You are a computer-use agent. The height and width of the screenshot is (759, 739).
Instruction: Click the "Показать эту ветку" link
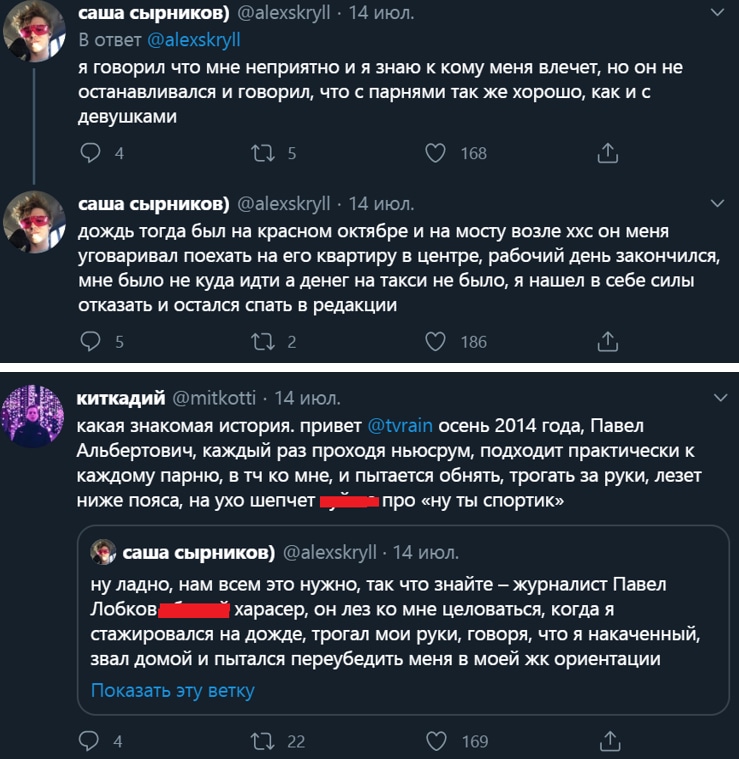(173, 690)
